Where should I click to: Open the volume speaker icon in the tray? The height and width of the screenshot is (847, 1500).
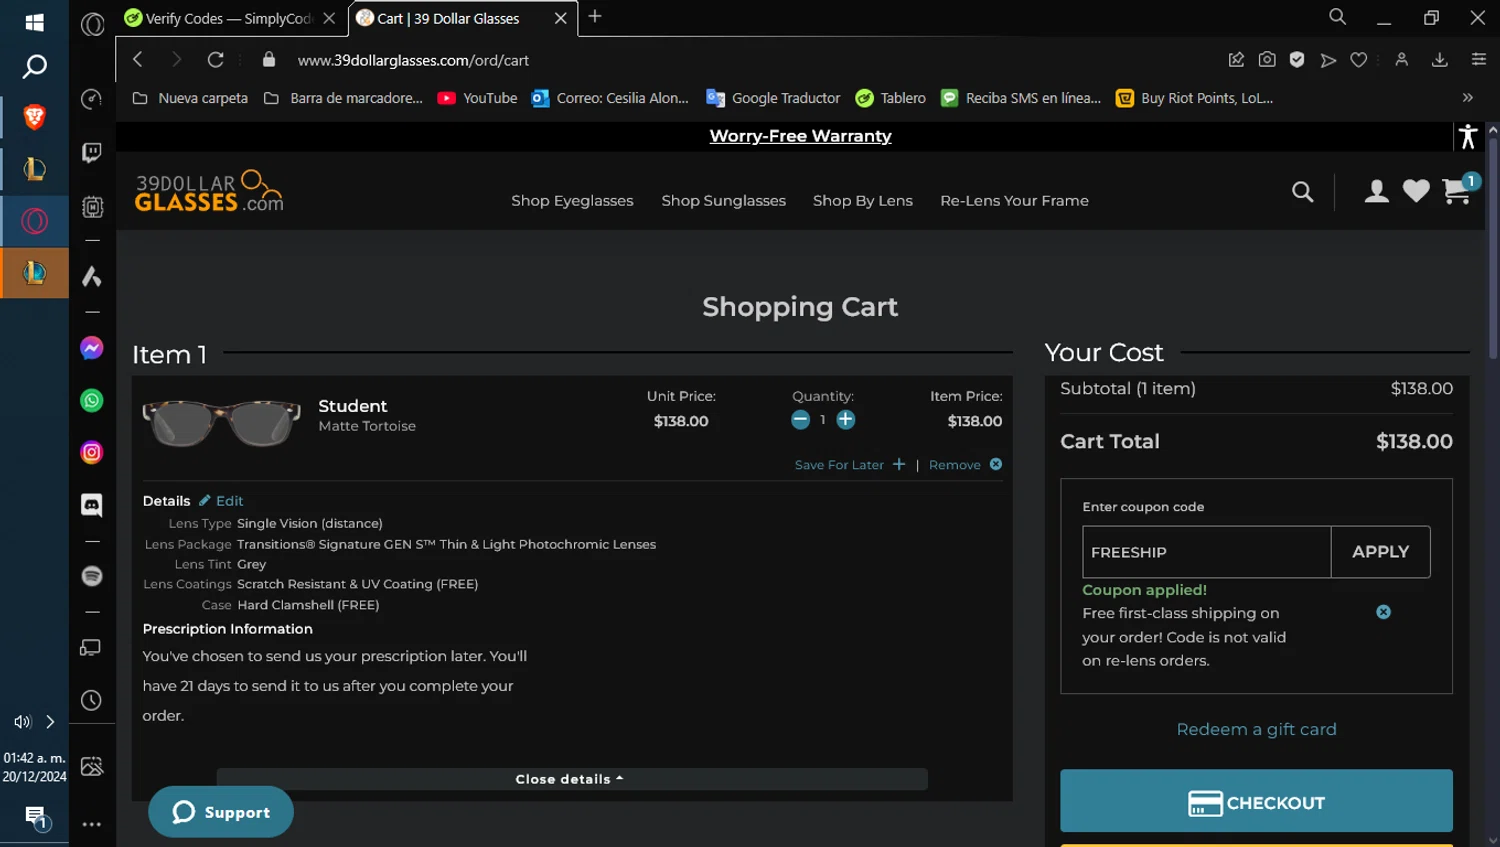pos(22,722)
